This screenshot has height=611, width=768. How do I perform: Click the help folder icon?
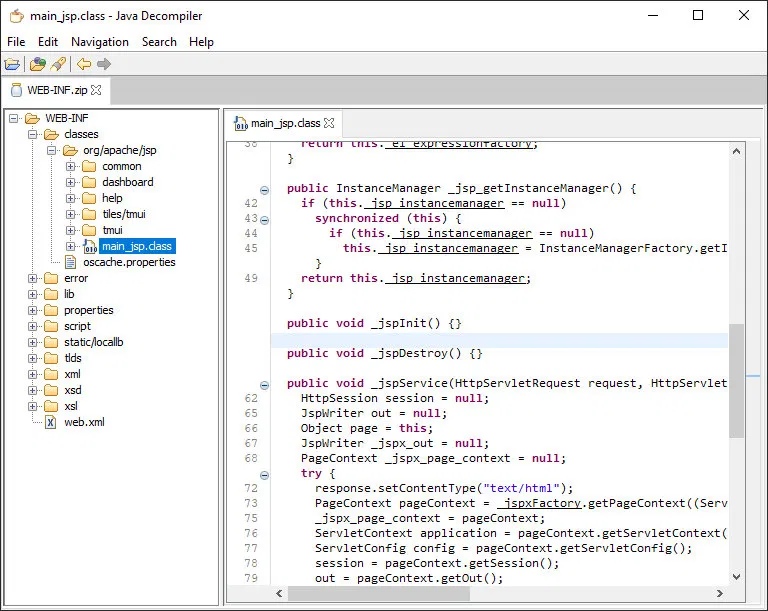point(89,198)
